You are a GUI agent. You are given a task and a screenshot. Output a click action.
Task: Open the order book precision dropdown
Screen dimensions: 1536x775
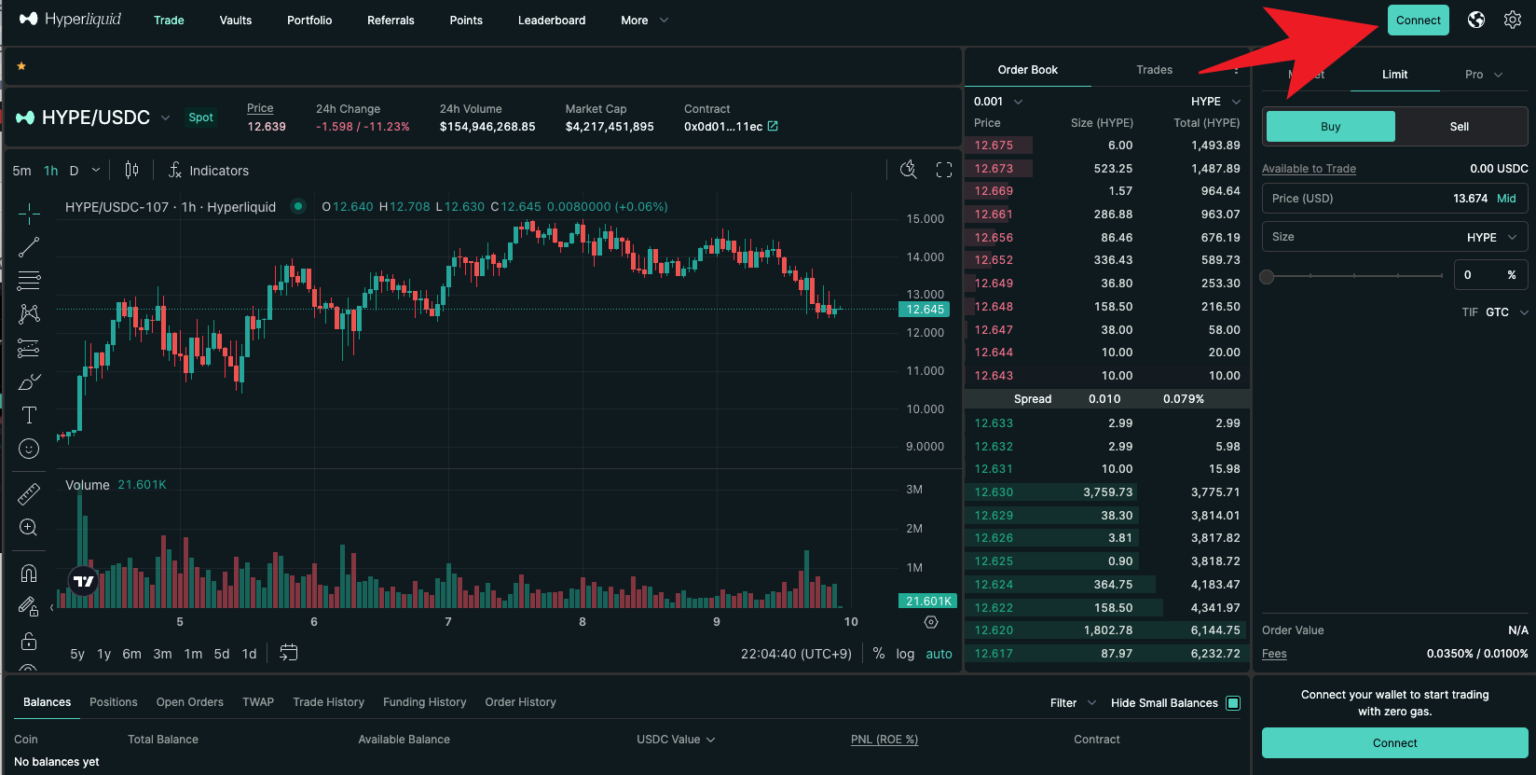997,101
